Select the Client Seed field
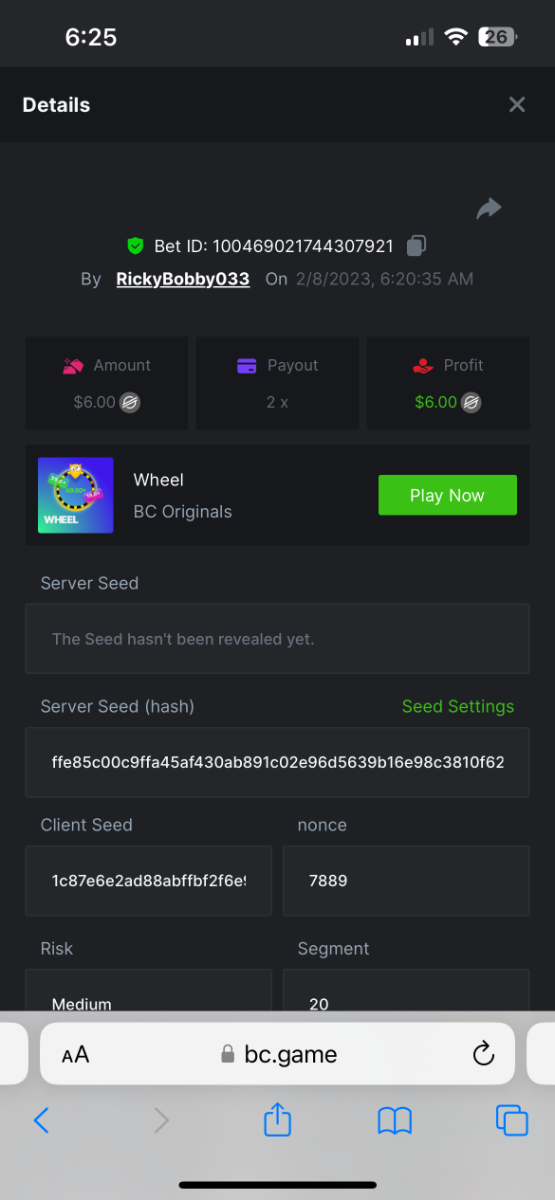 pyautogui.click(x=148, y=881)
